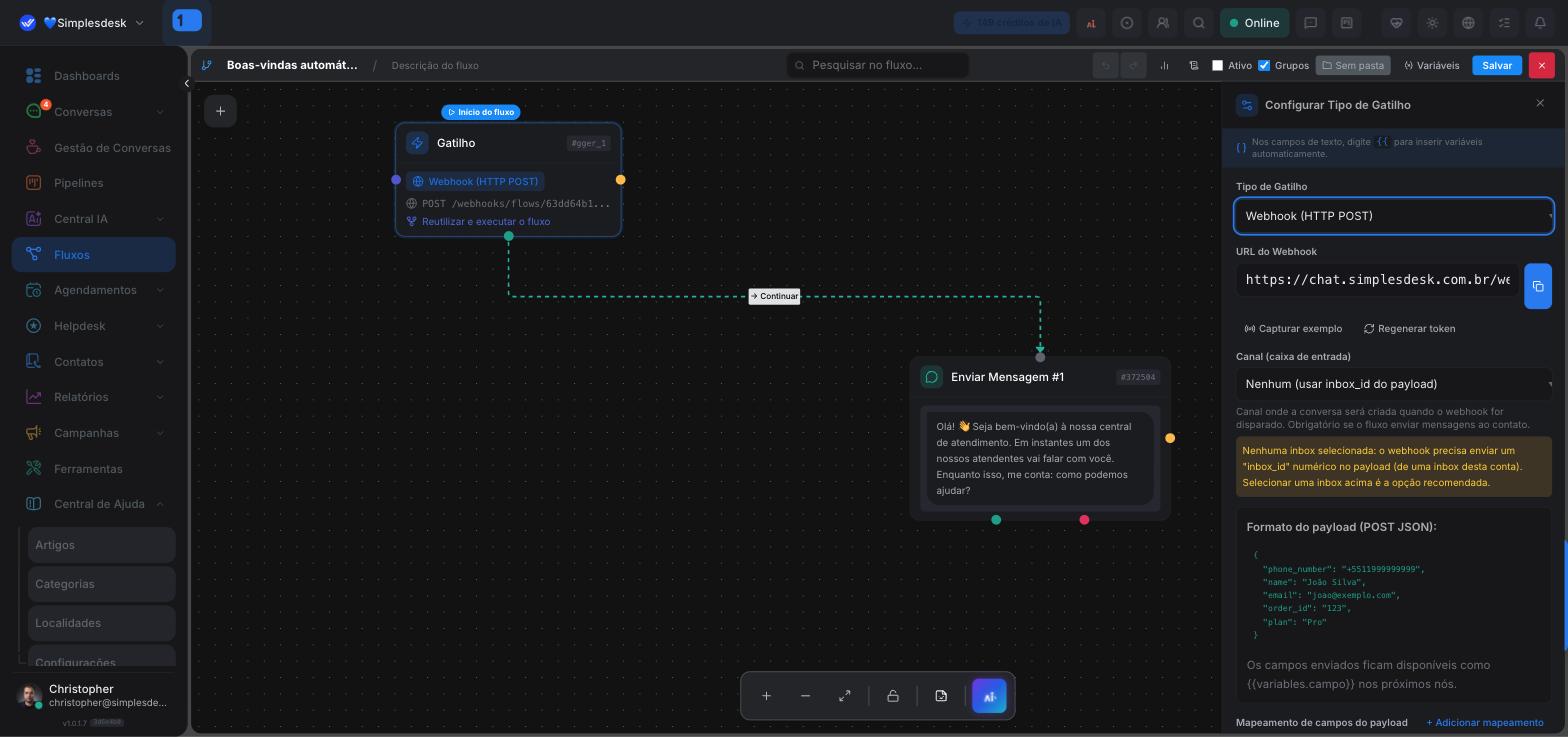Go to Pipelines in sidebar
Image resolution: width=1568 pixels, height=737 pixels.
[x=94, y=183]
